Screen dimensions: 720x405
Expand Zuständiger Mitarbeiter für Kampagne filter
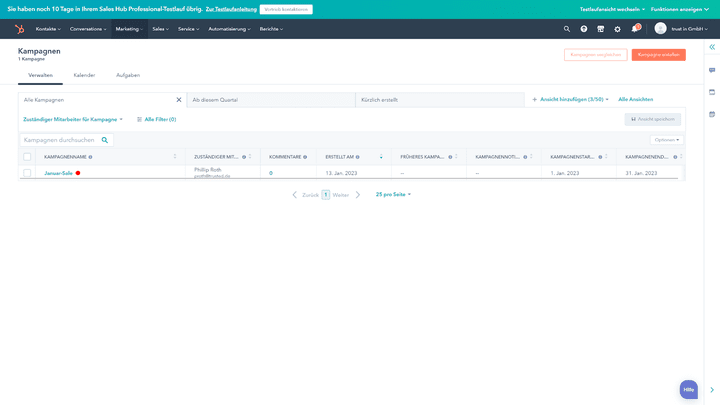(73, 119)
